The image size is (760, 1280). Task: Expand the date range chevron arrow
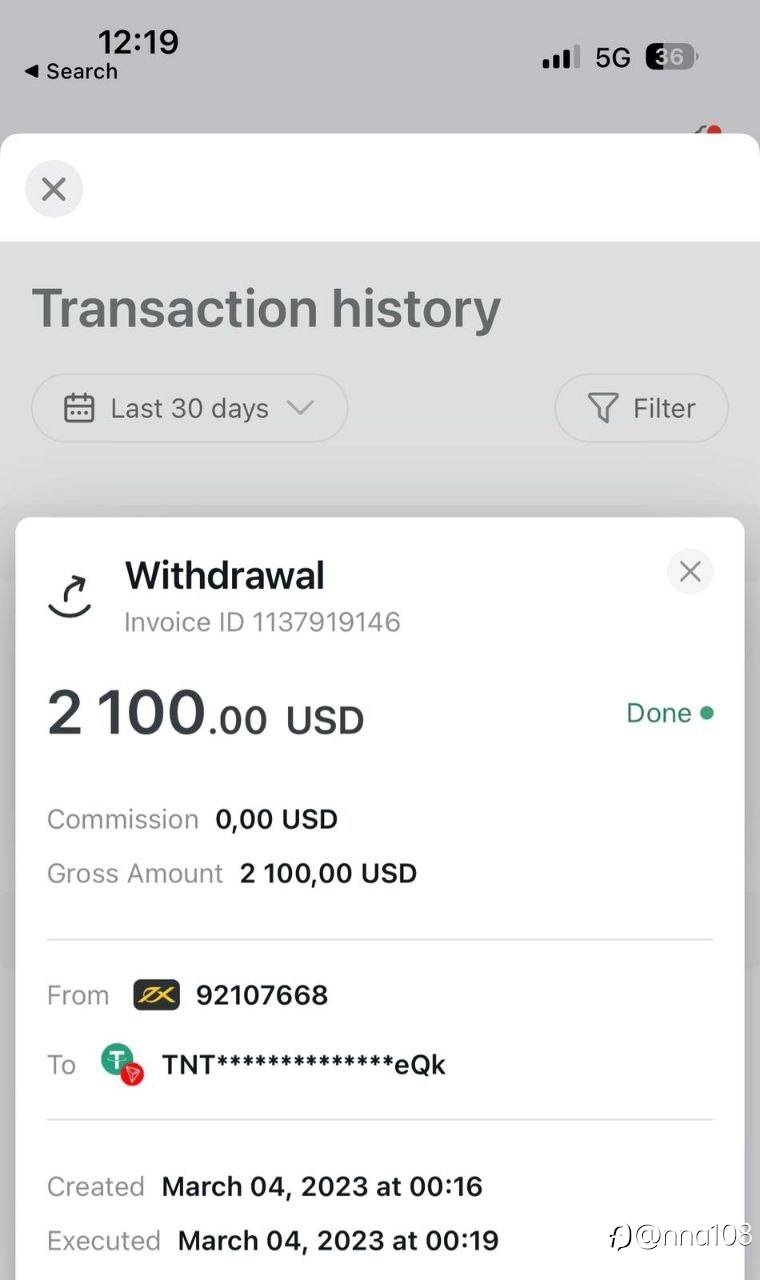pyautogui.click(x=300, y=408)
